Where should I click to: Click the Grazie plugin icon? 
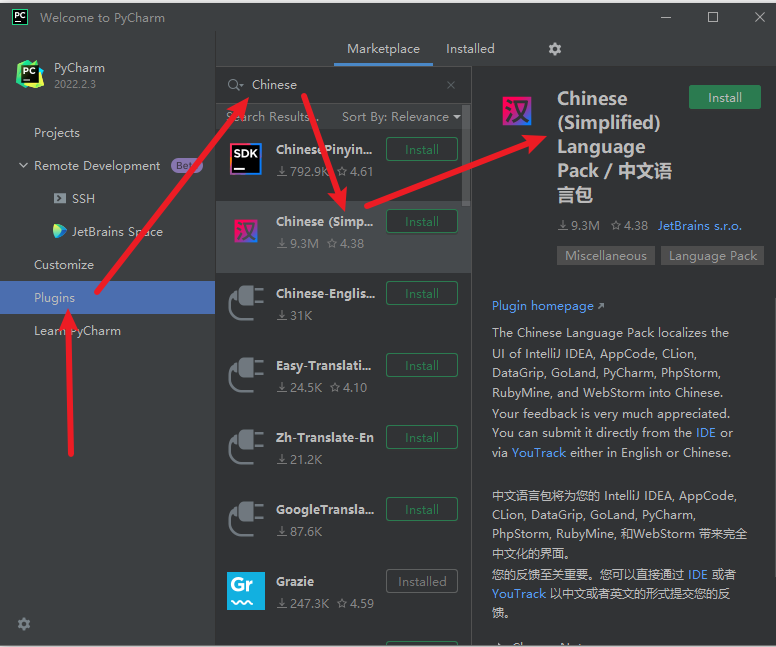[x=246, y=591]
